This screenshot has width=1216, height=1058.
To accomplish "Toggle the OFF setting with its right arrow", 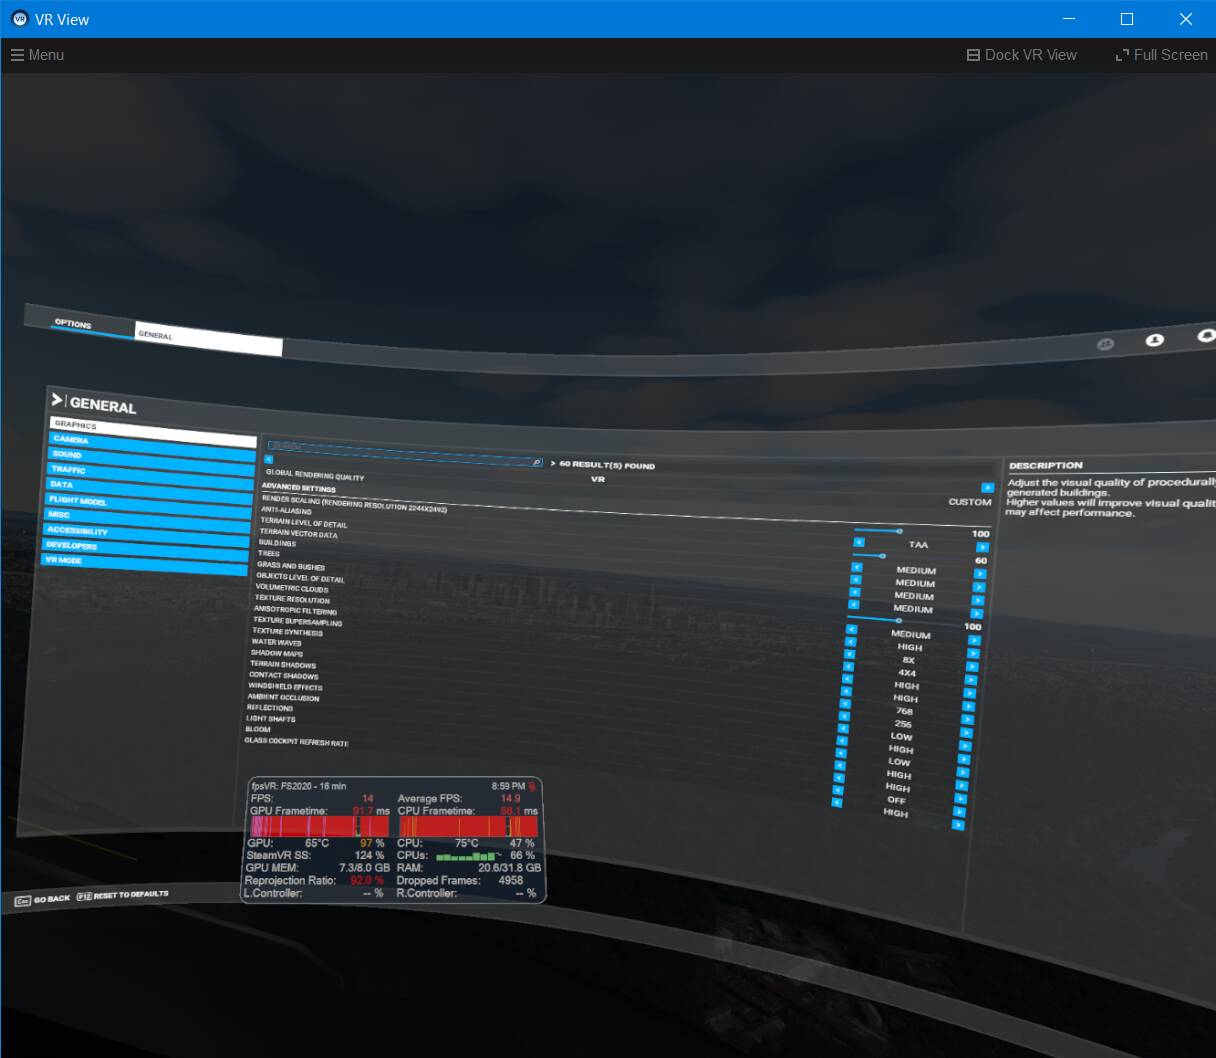I will (x=960, y=798).
